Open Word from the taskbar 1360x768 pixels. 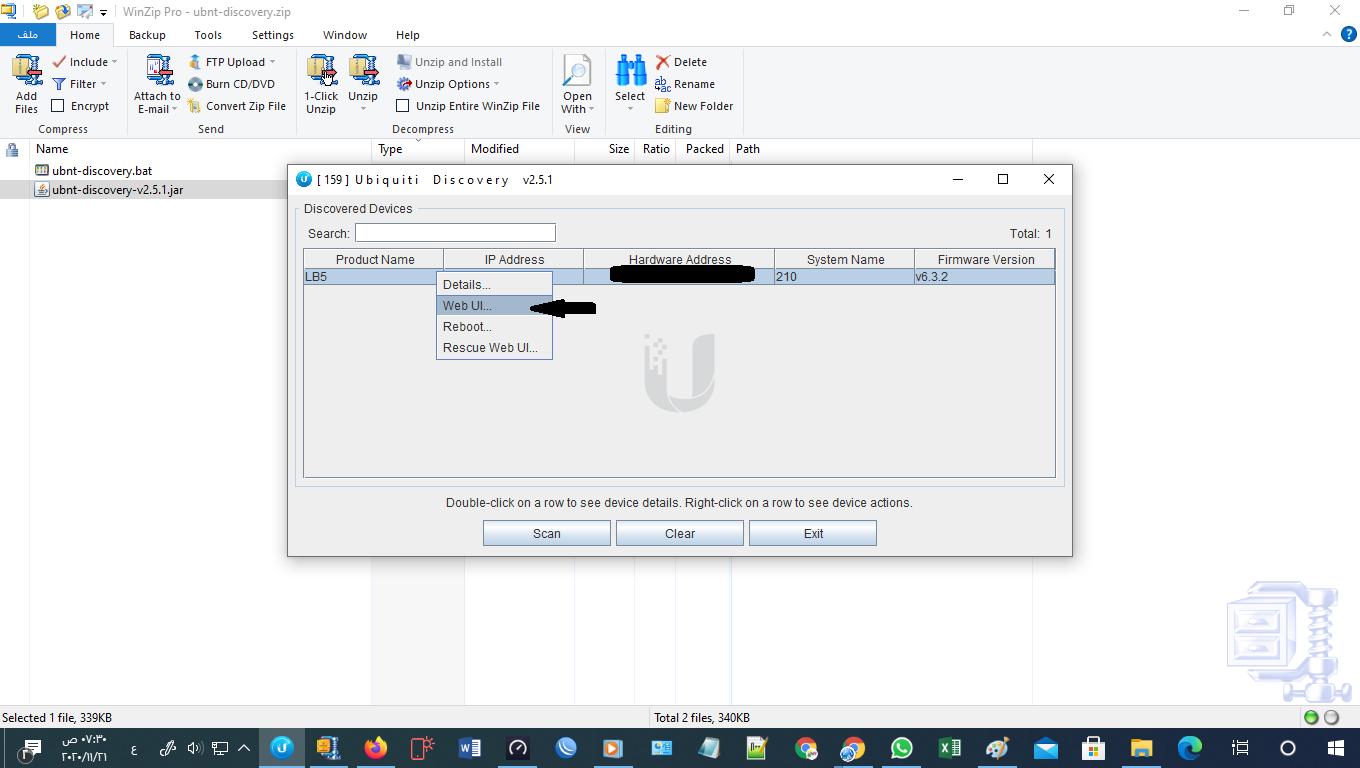[x=470, y=747]
